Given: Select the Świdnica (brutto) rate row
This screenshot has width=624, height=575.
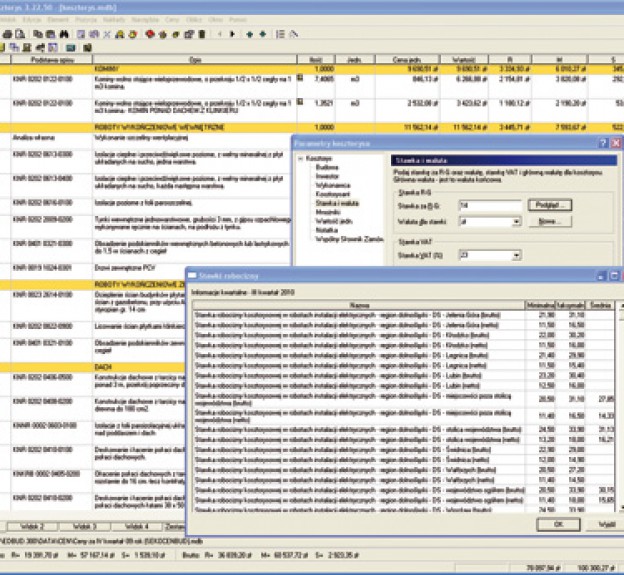Looking at the screenshot, I should click(404, 450).
